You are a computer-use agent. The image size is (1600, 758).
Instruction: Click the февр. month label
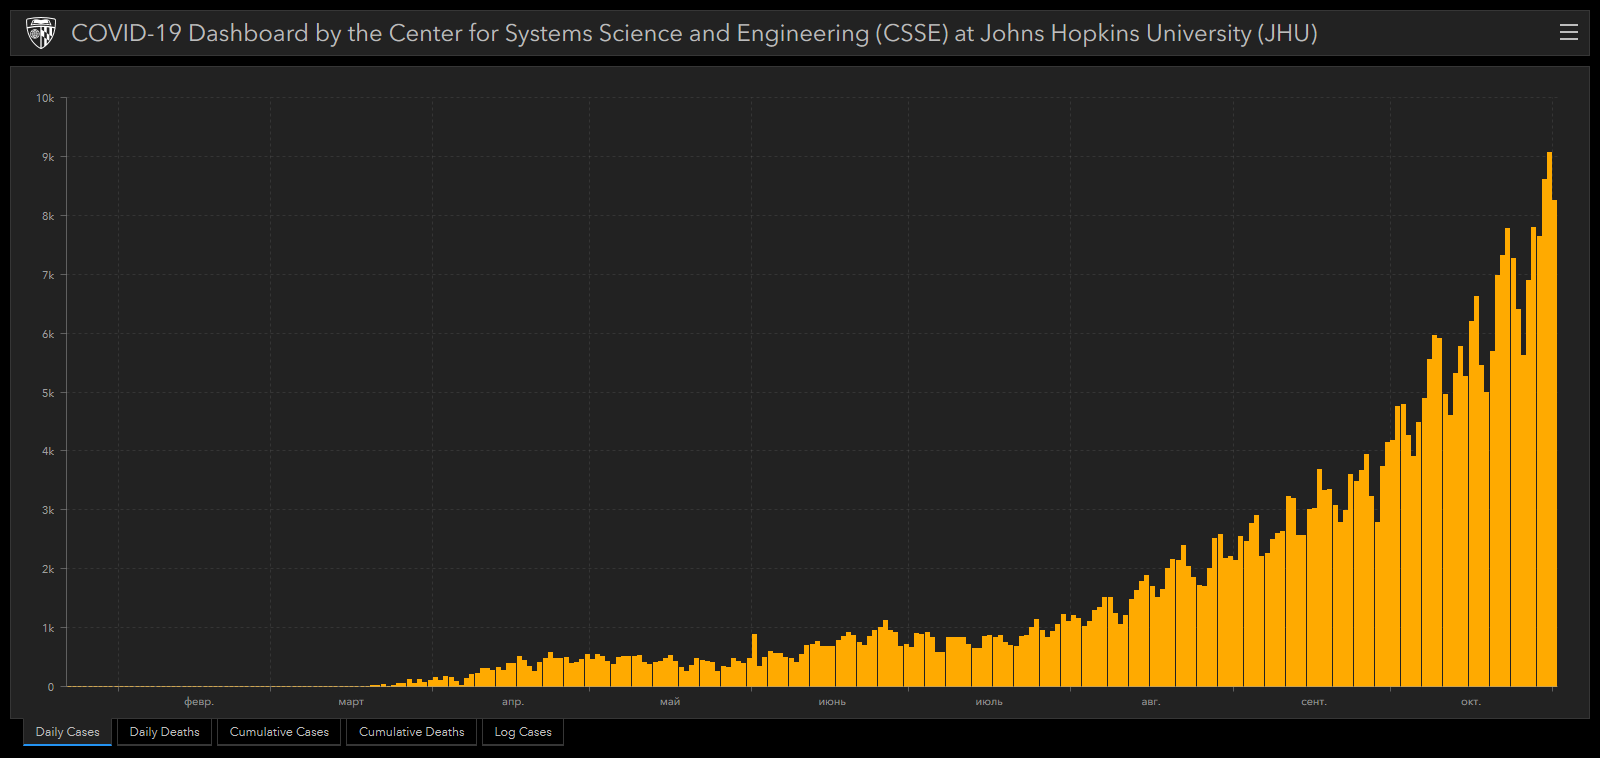tap(199, 702)
